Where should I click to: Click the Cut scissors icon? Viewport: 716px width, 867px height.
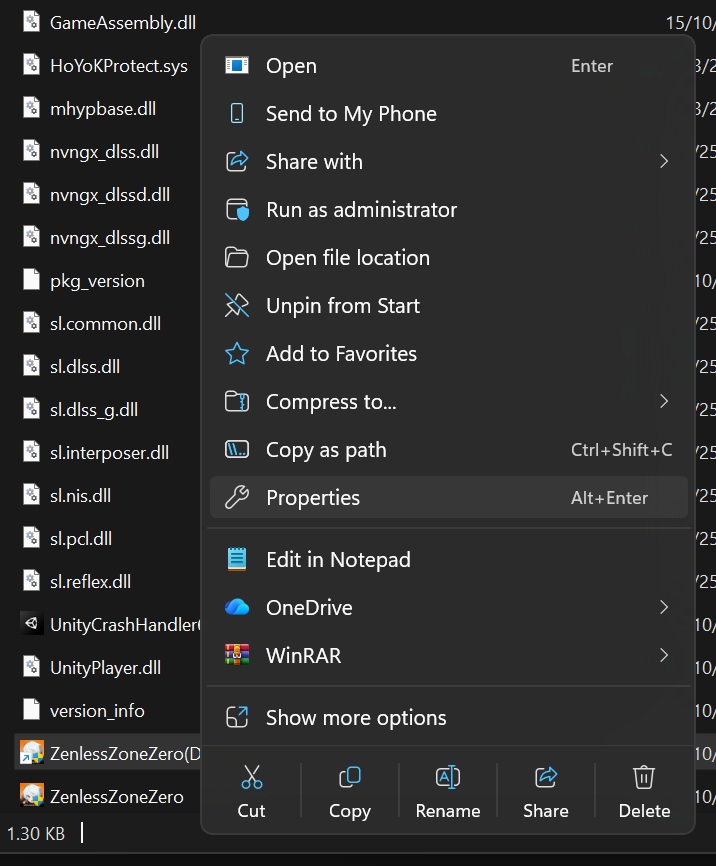(x=251, y=777)
